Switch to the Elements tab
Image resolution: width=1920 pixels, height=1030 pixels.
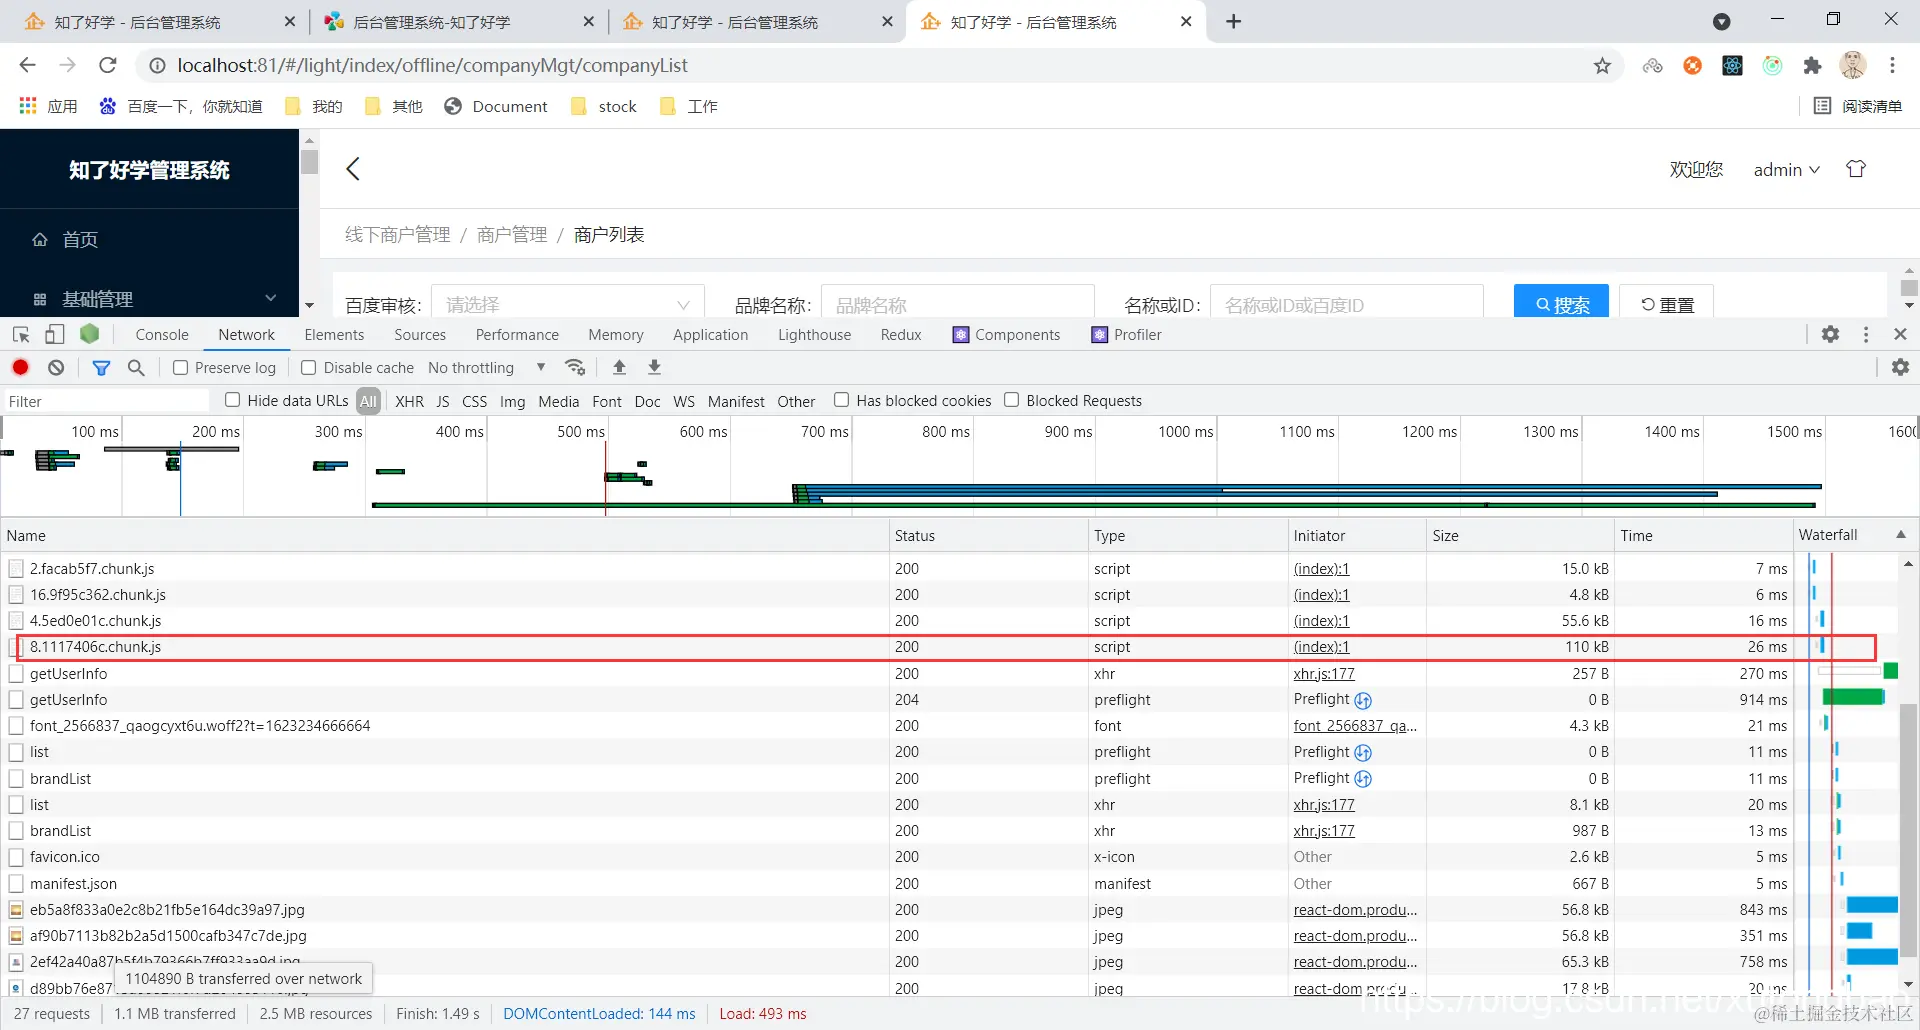[334, 334]
